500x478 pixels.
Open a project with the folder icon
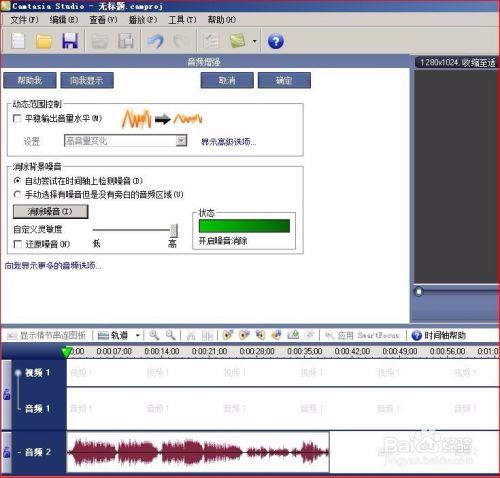[x=44, y=41]
